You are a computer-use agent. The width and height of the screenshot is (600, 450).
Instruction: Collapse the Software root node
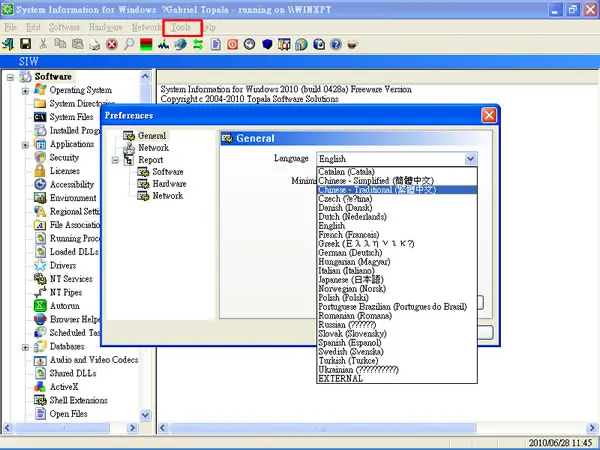pos(10,77)
